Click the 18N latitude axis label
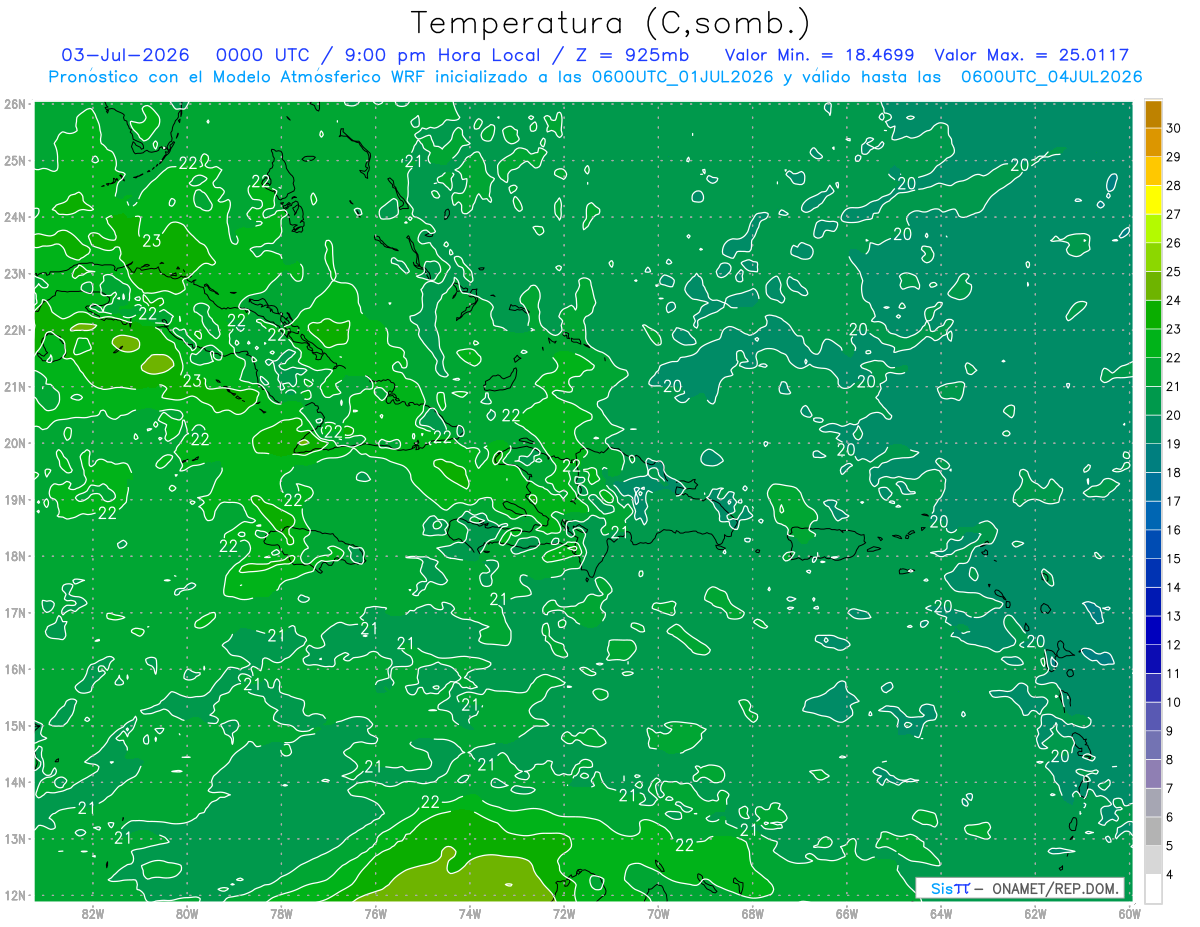 tap(14, 556)
